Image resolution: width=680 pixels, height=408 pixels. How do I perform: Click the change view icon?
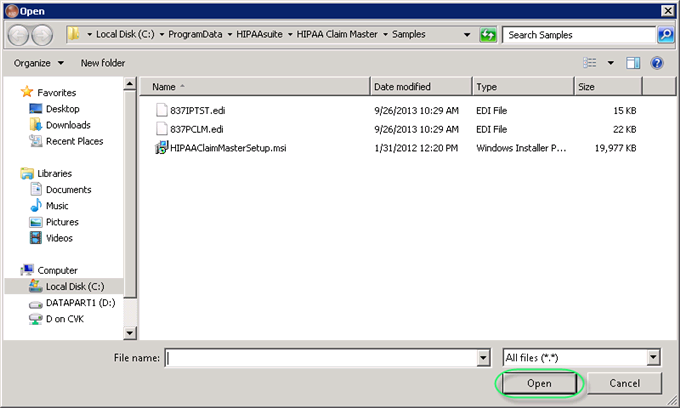point(591,63)
